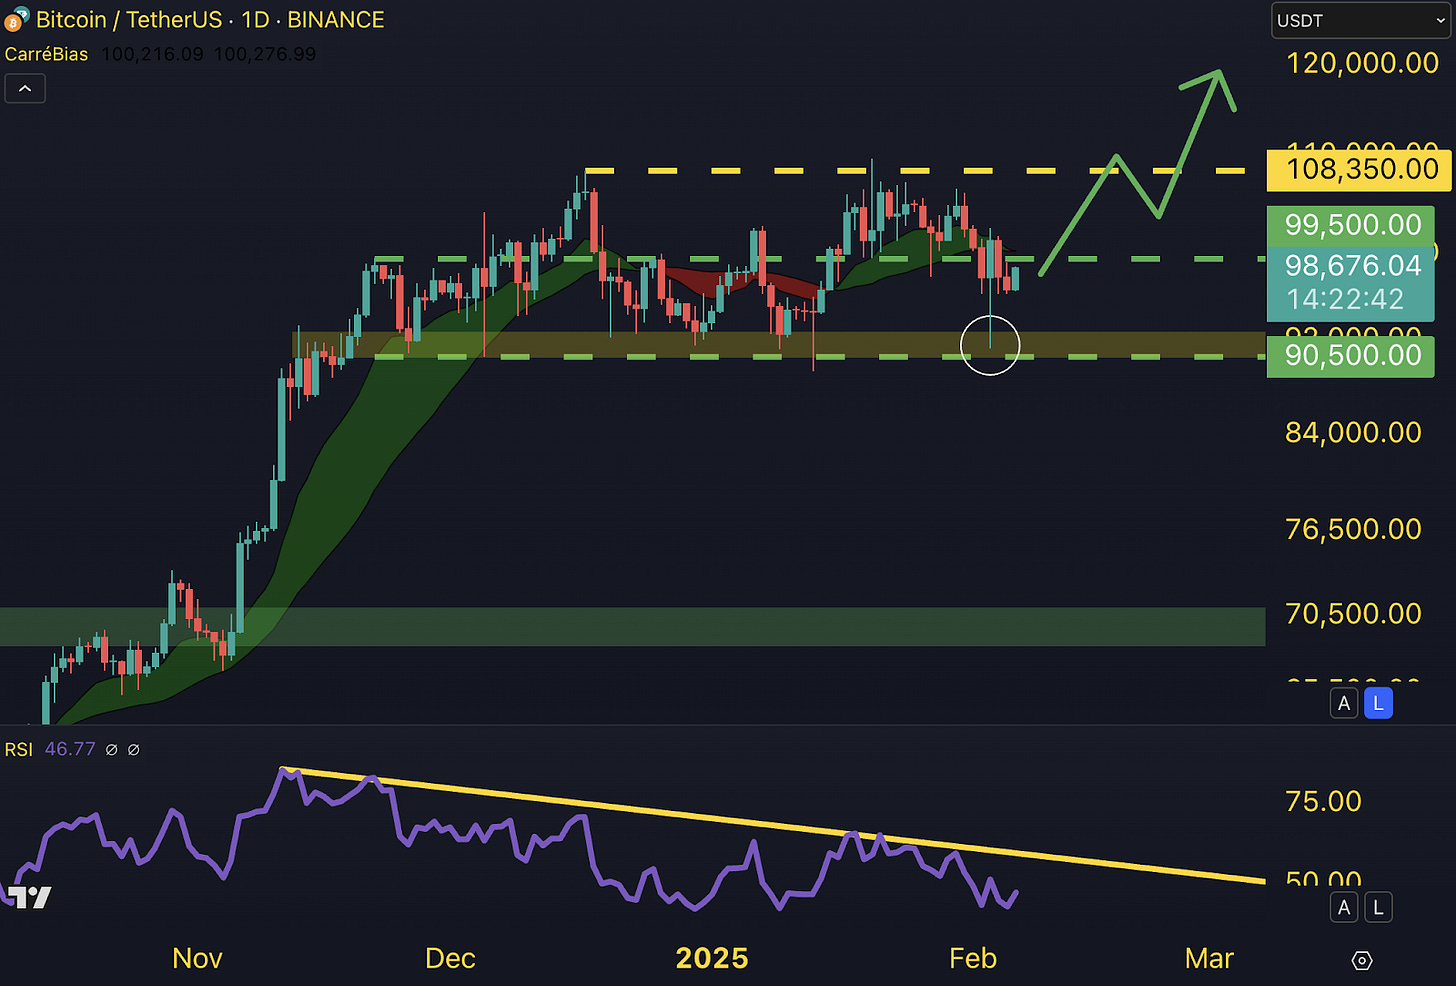This screenshot has width=1456, height=986.
Task: Click the RSI value 46.77
Action: (70, 749)
